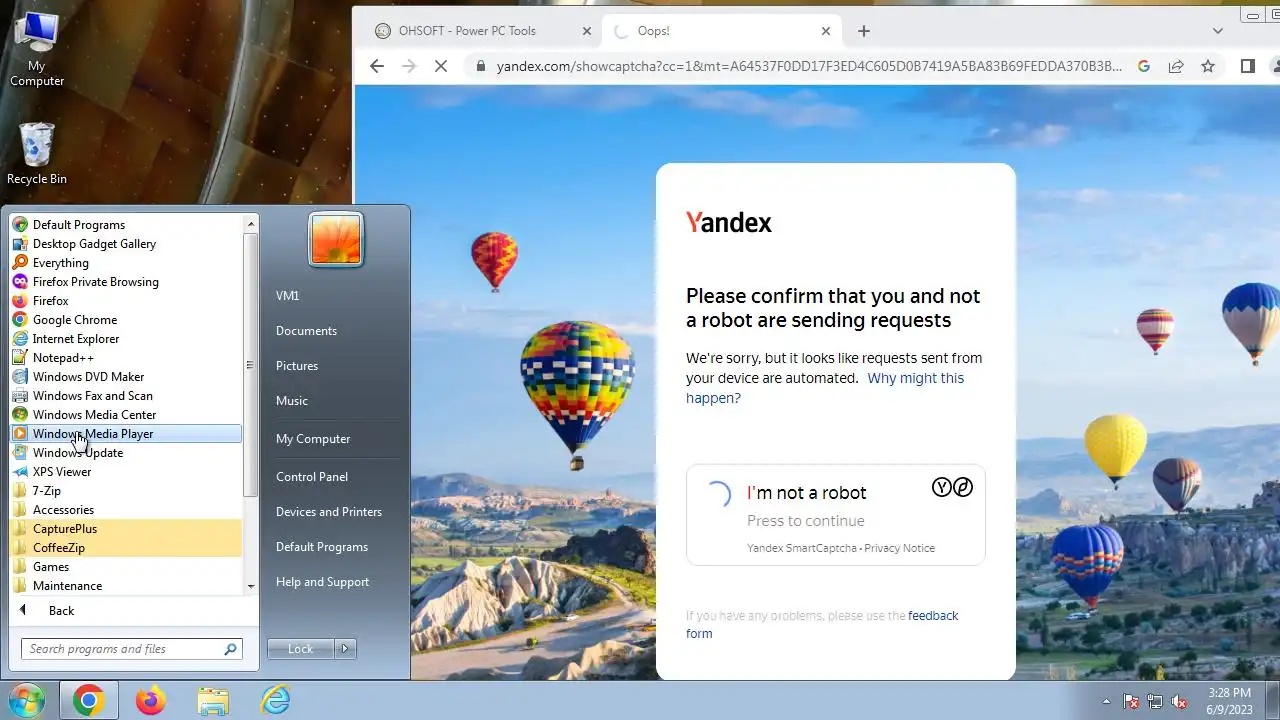The height and width of the screenshot is (720, 1280).
Task: Launch Notepad++ from the Start menu
Action: 125,358
